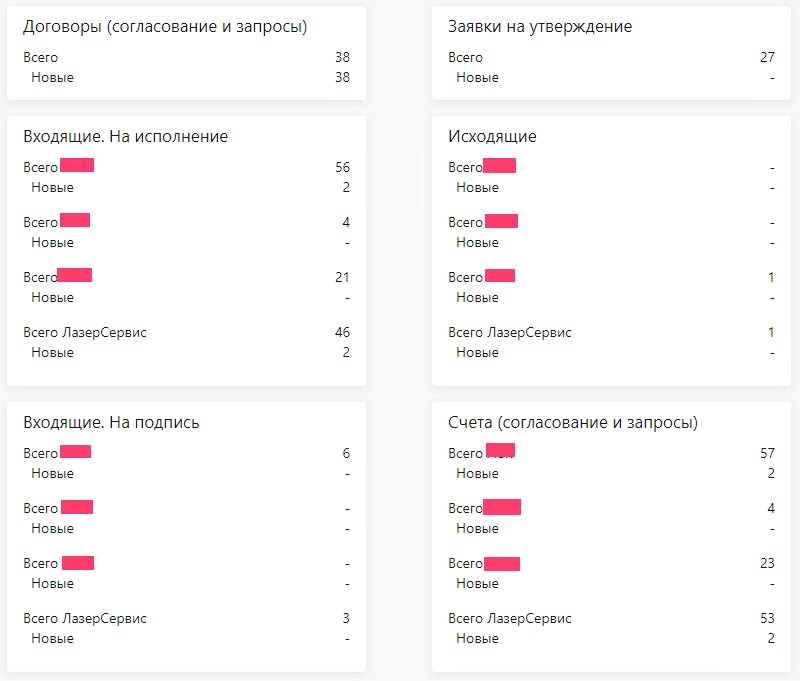Open Всего ЛазерСервис under Входящие. На исполнение
Image resolution: width=800 pixels, height=681 pixels.
[85, 332]
